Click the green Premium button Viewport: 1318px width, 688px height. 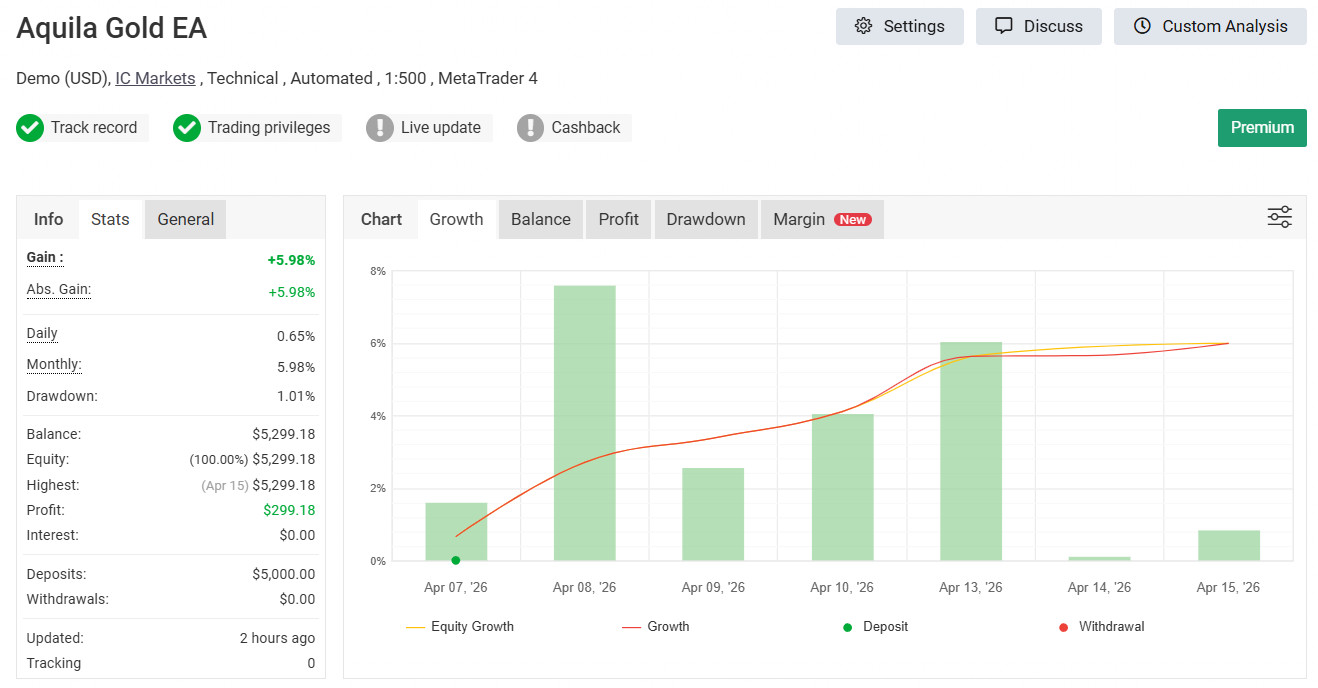(1262, 128)
